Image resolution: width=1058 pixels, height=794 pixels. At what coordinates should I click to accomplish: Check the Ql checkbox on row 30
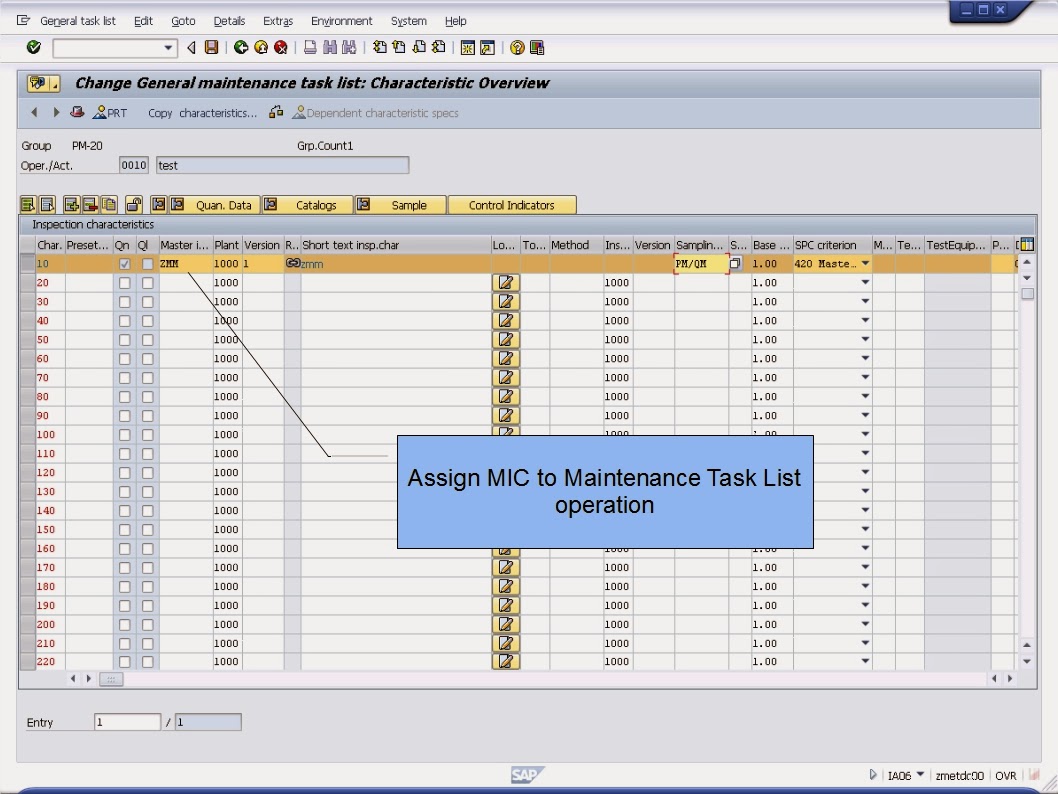[x=148, y=301]
